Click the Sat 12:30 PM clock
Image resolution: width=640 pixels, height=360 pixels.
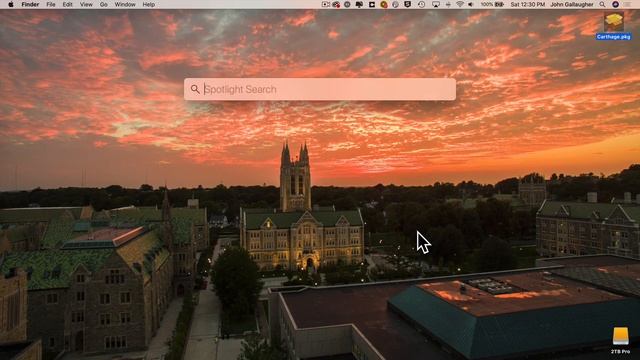tap(527, 4)
